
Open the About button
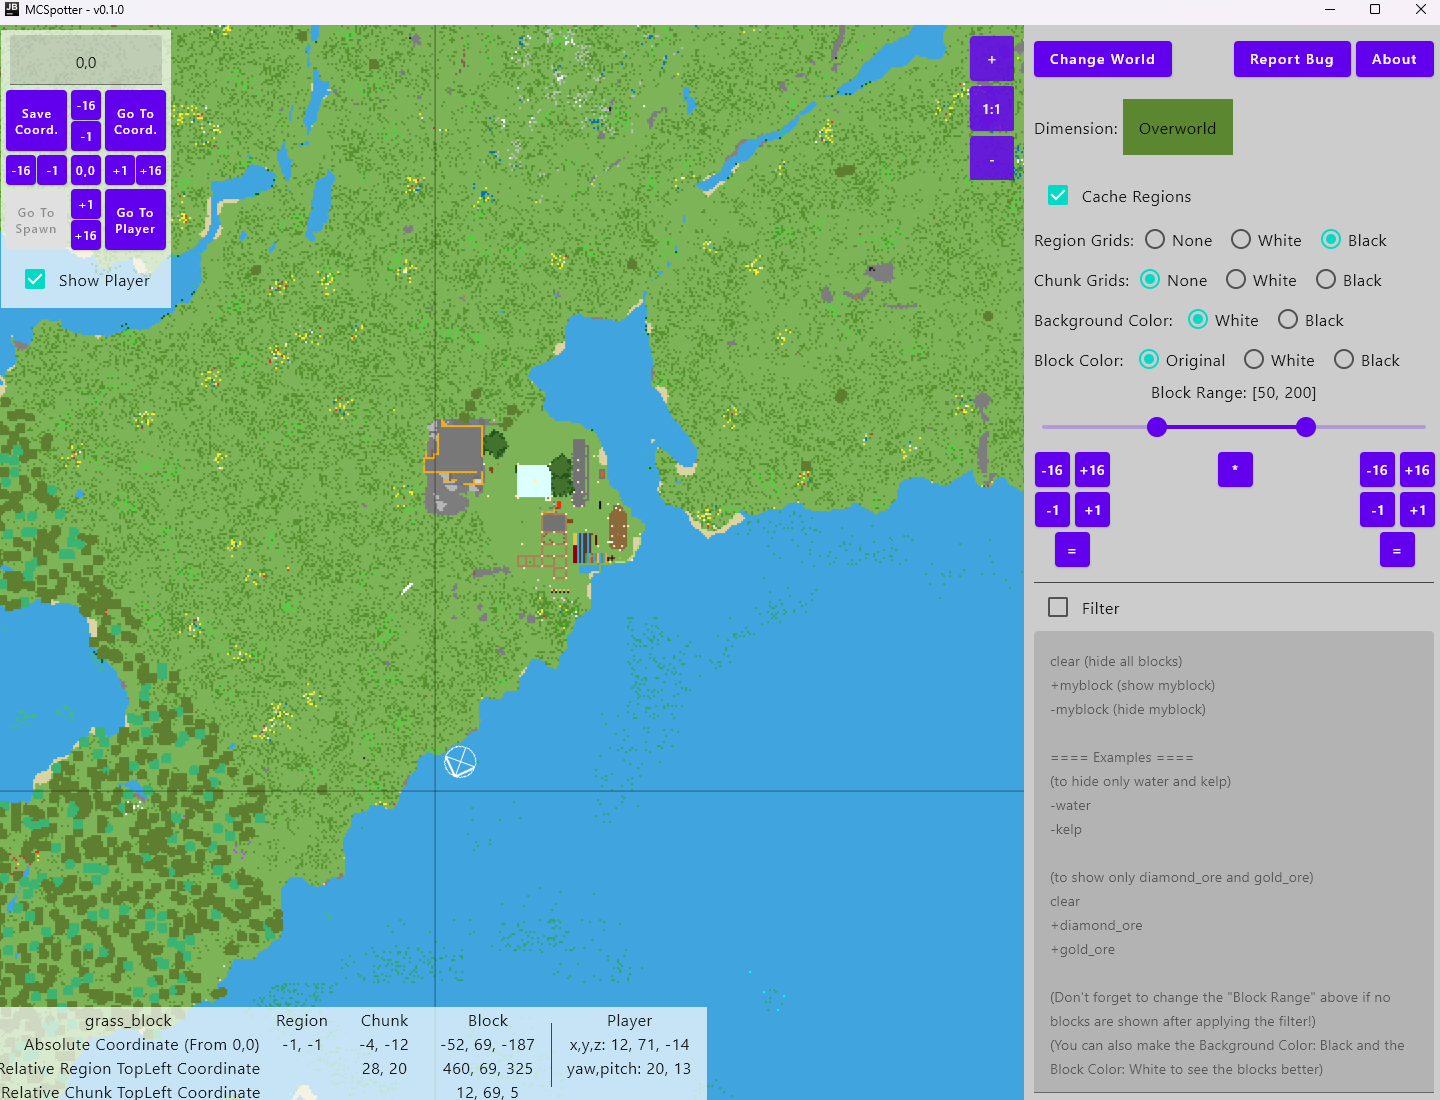[x=1395, y=59]
